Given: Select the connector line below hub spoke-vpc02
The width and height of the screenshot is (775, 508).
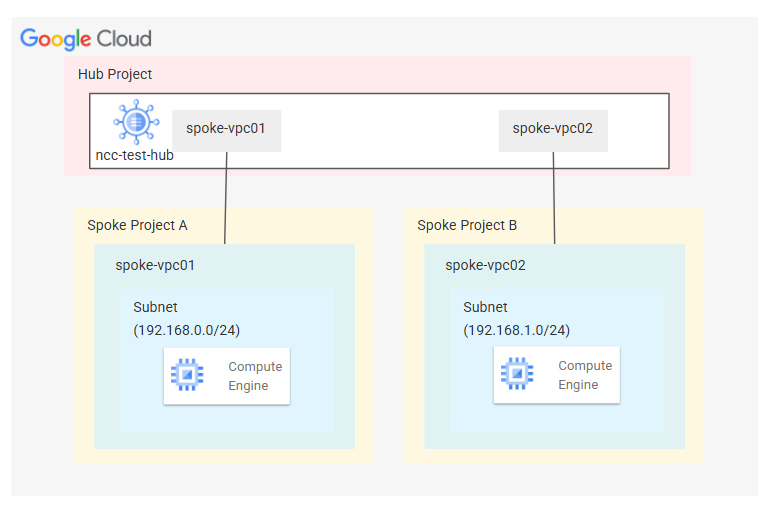Looking at the screenshot, I should click(x=554, y=198).
